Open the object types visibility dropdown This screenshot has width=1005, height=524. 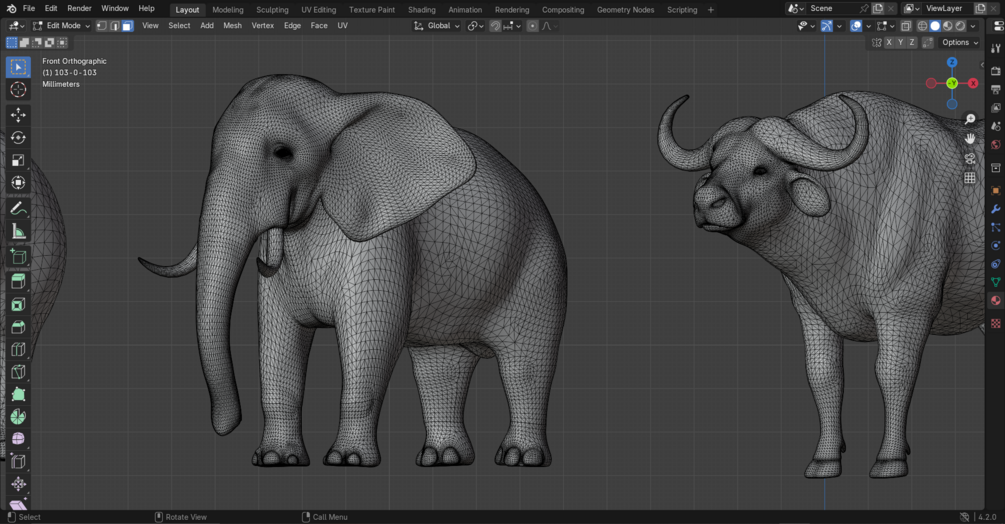coord(805,26)
